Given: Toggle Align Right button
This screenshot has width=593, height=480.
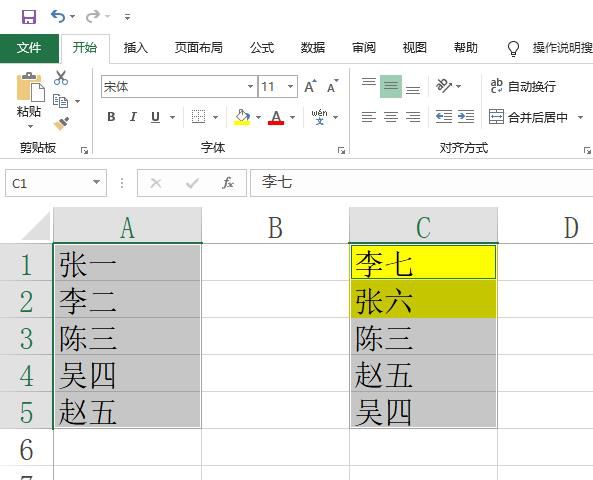Looking at the screenshot, I should pos(413,117).
